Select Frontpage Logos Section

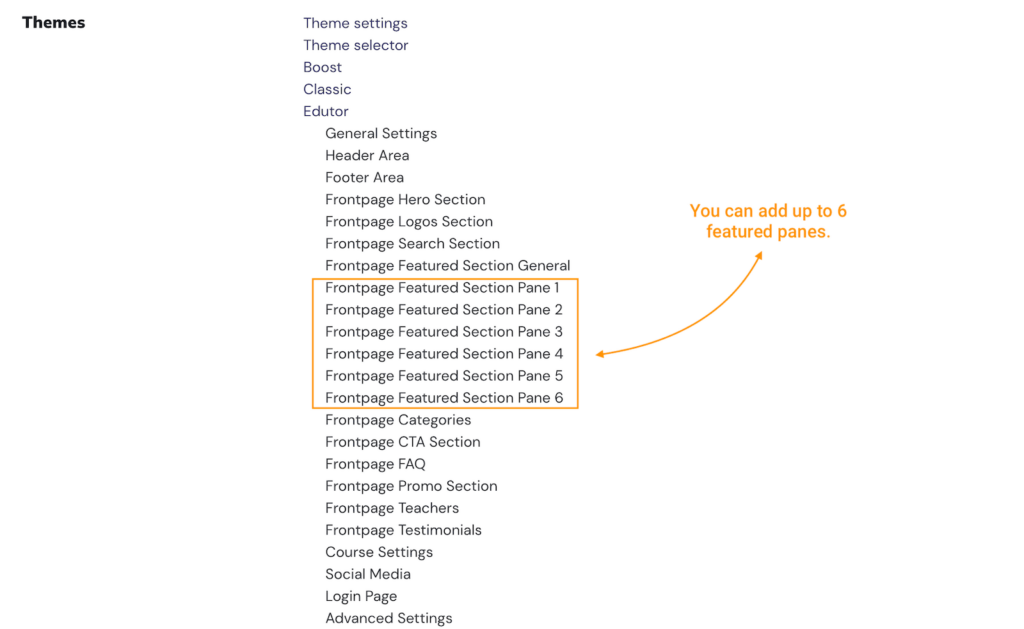(408, 221)
